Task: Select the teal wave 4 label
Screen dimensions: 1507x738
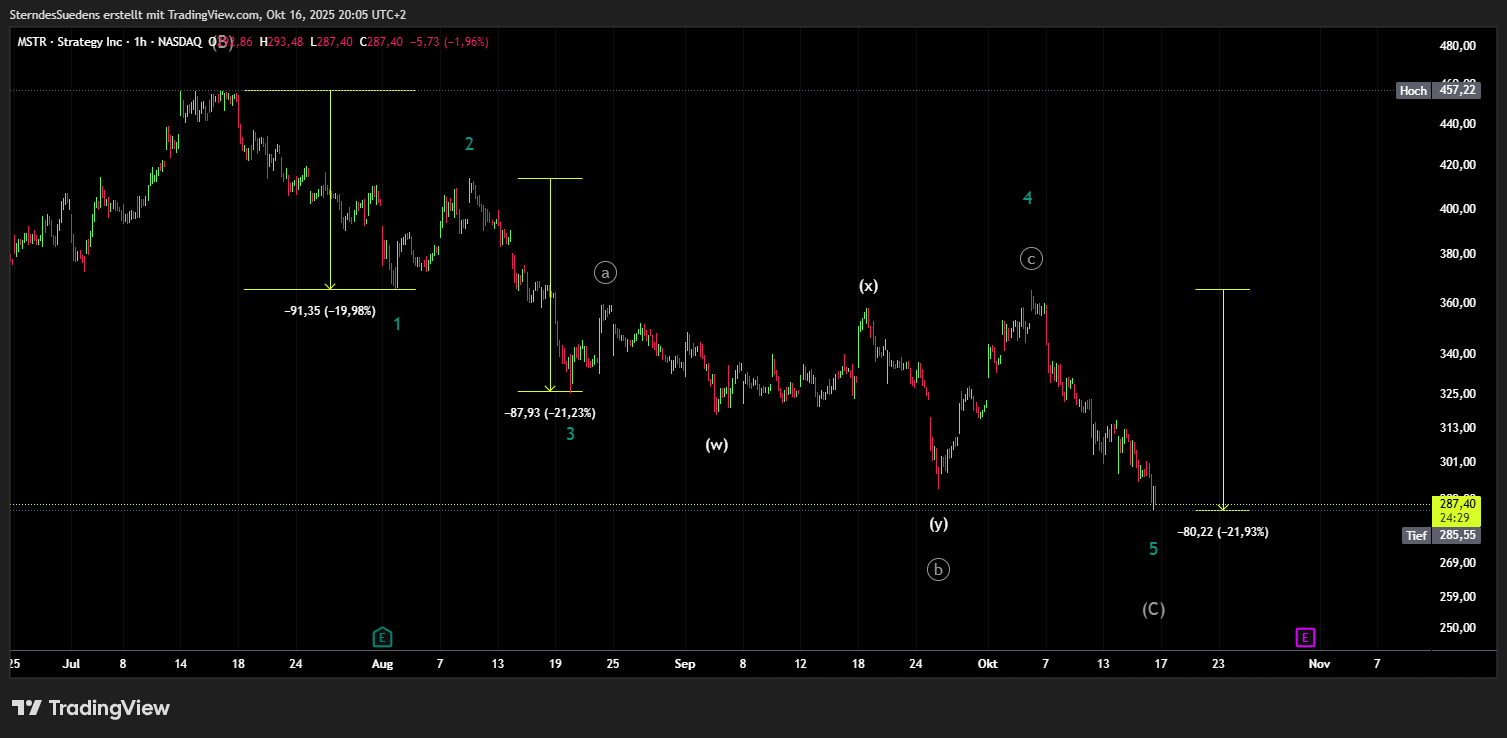Action: click(x=1027, y=198)
